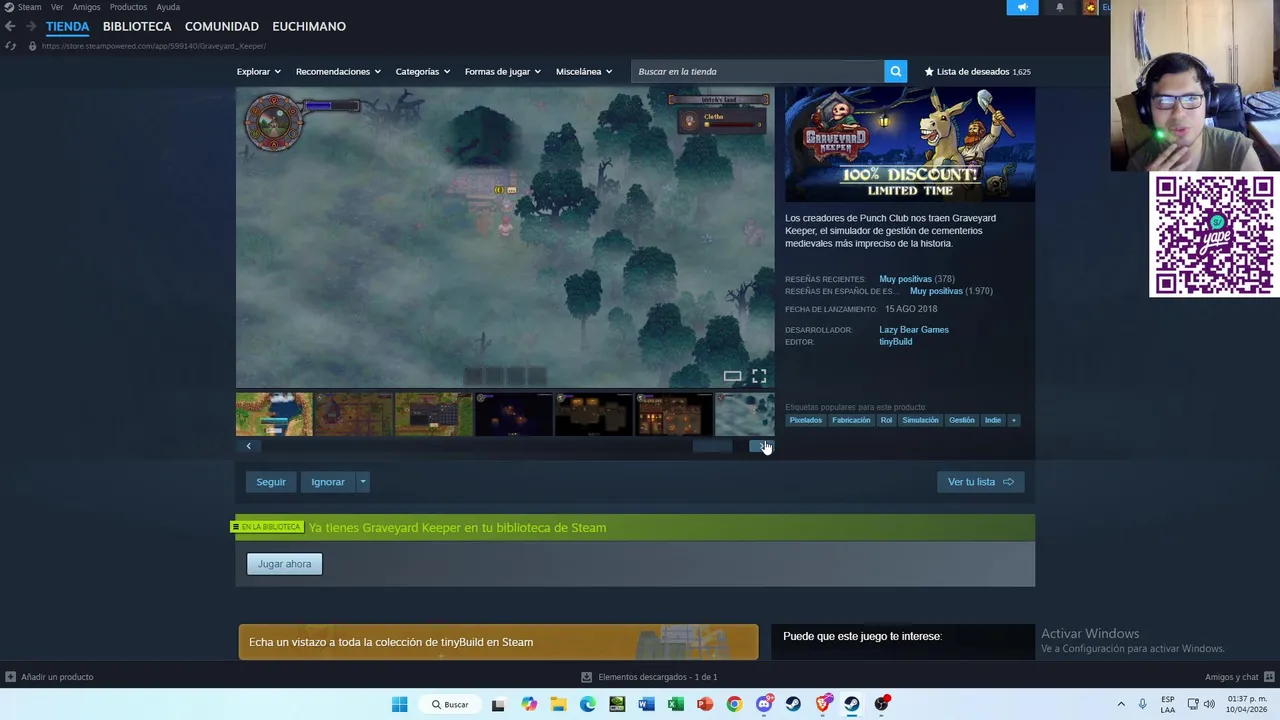The image size is (1280, 720).
Task: Go back with the navigation arrow
Action: [x=10, y=26]
